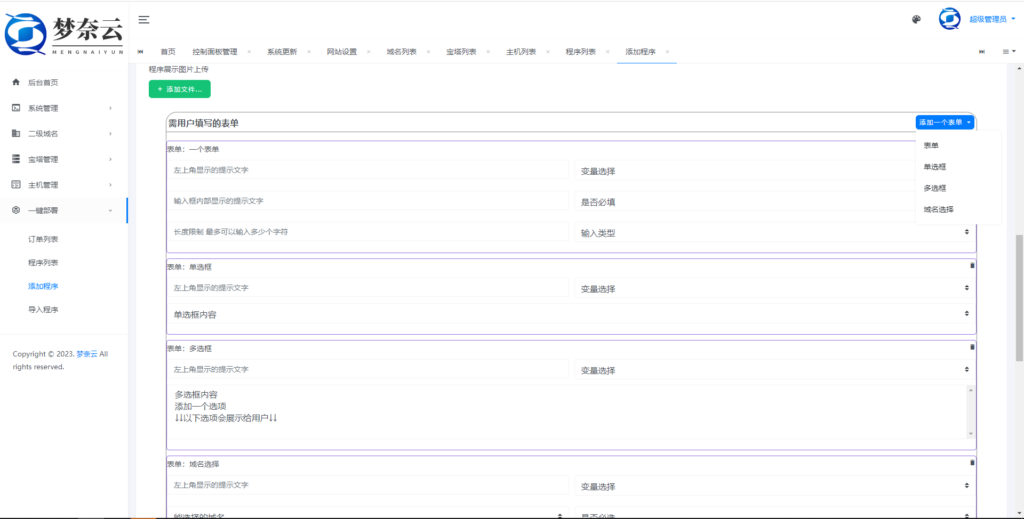Screen dimensions: 1024x519
Task: Open the theme palette icon in header
Action: pos(917,19)
